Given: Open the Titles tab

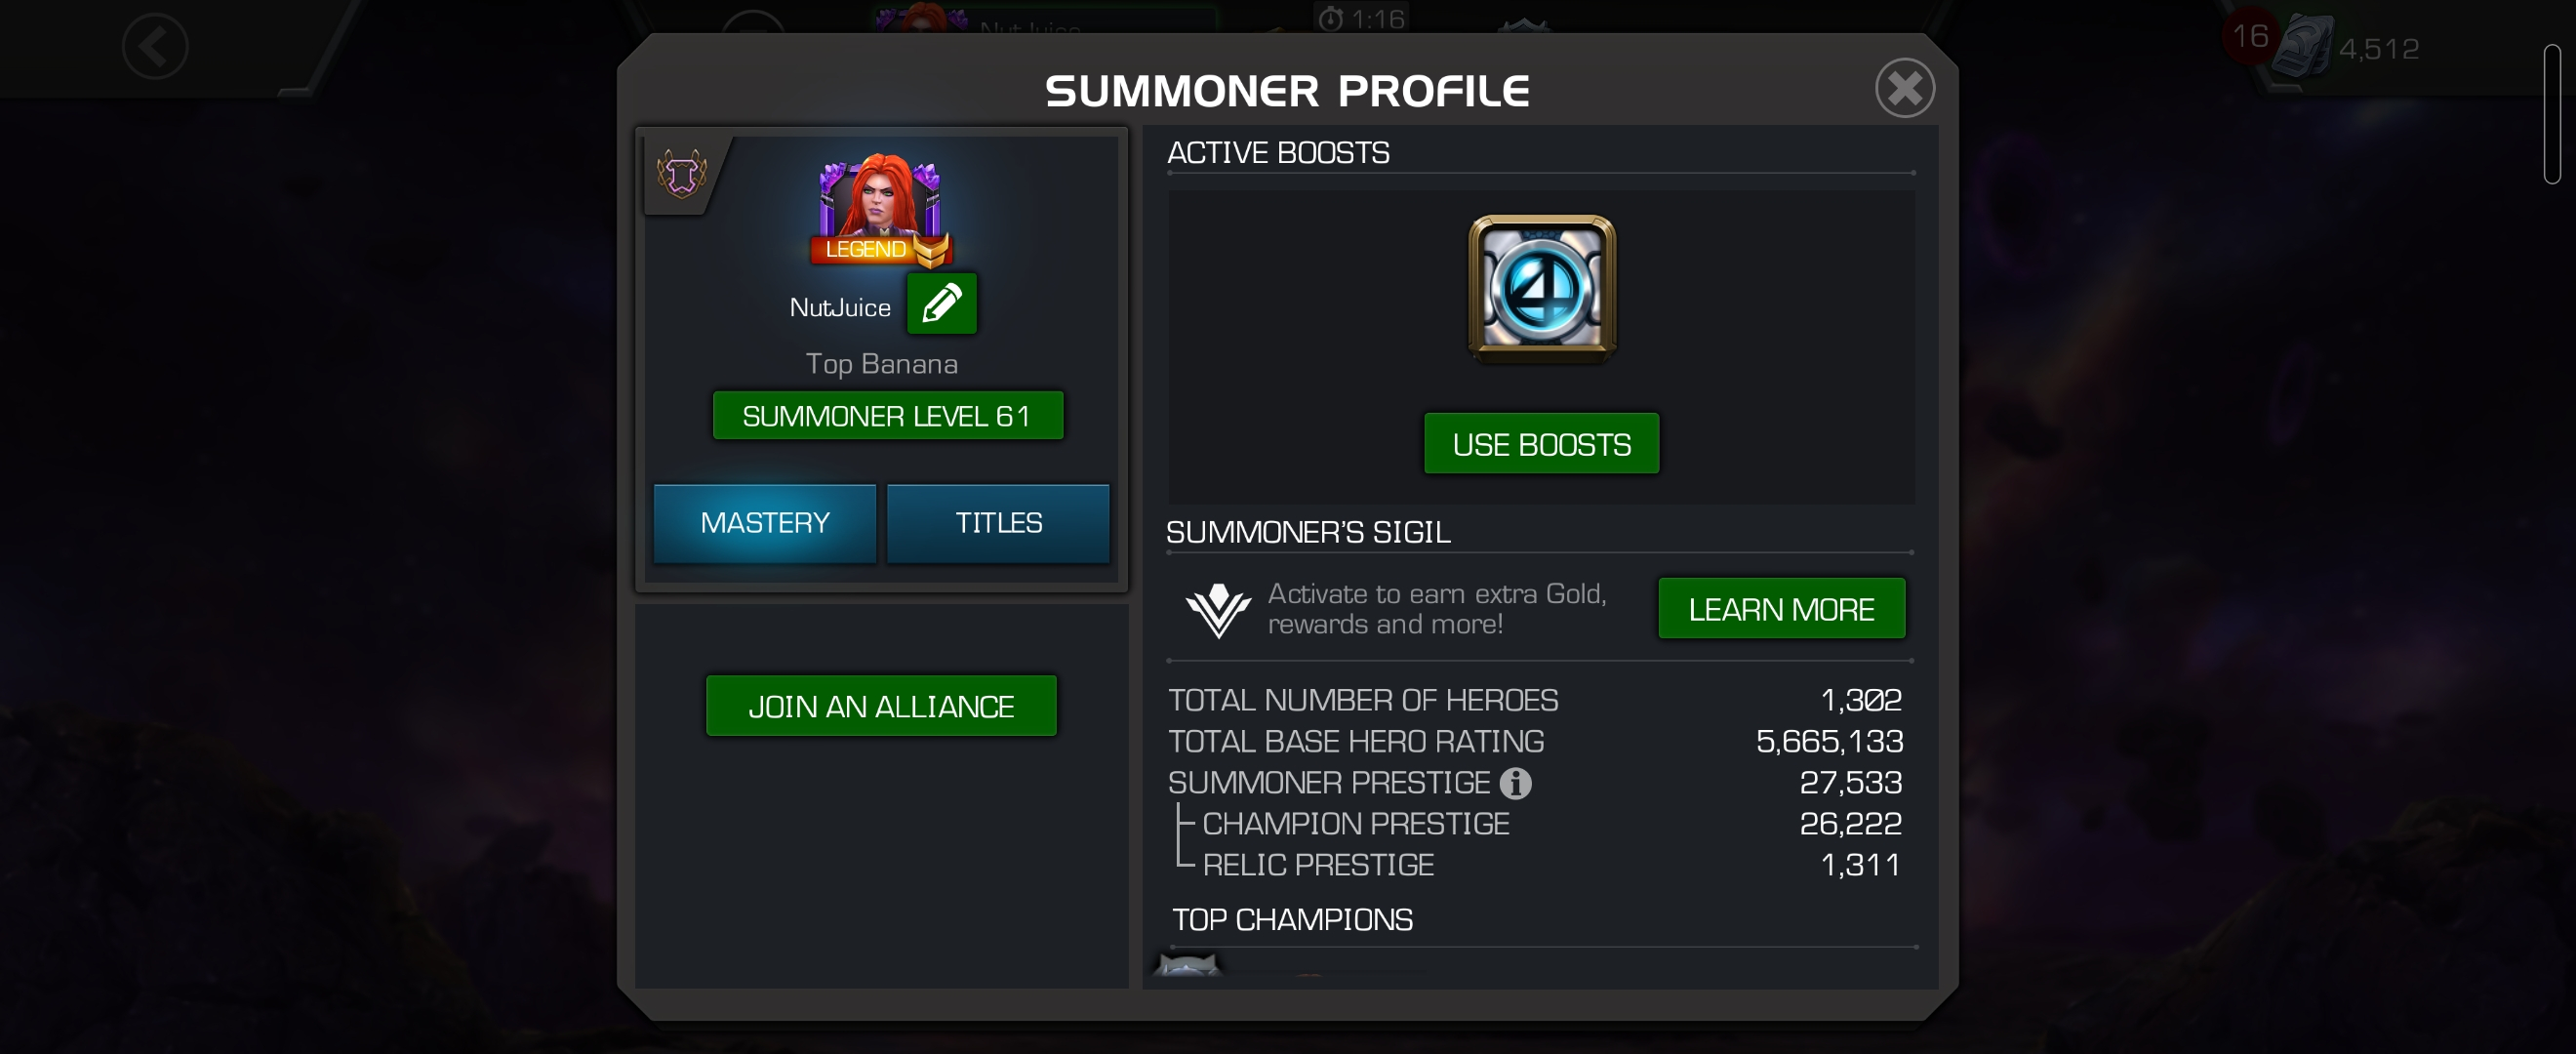Looking at the screenshot, I should click(x=998, y=523).
